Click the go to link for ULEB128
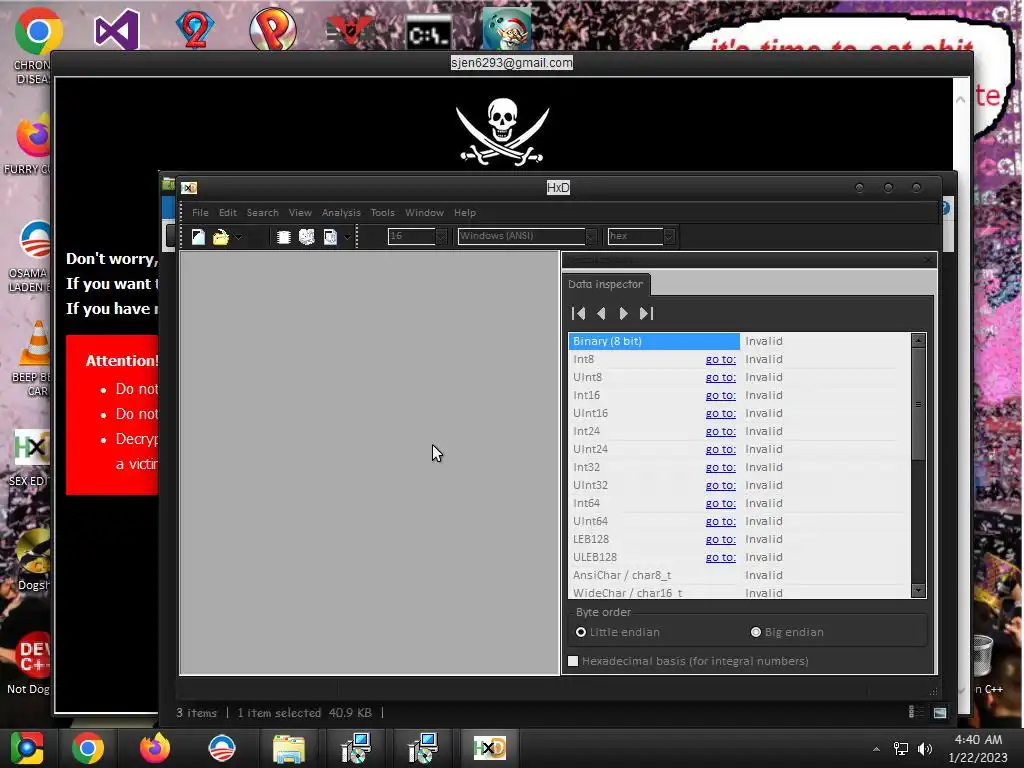The image size is (1024, 768). [720, 557]
